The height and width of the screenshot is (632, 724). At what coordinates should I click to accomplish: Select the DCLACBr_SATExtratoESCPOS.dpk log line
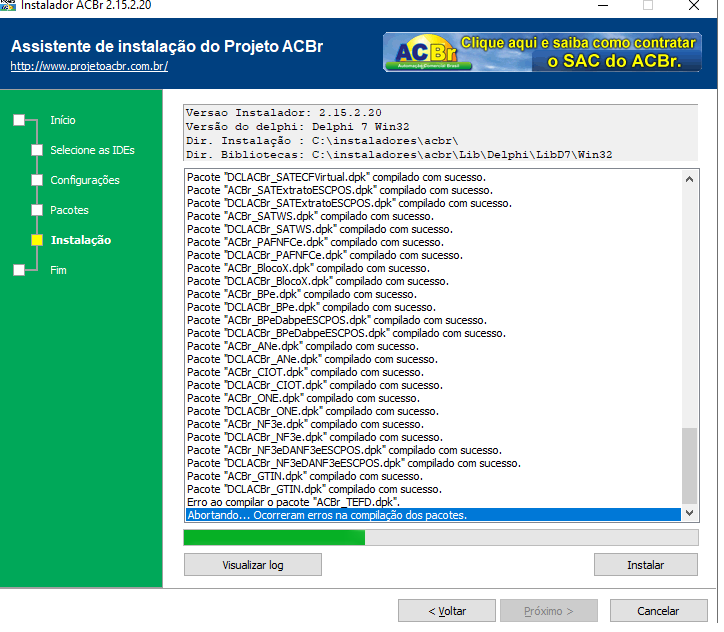433,204
